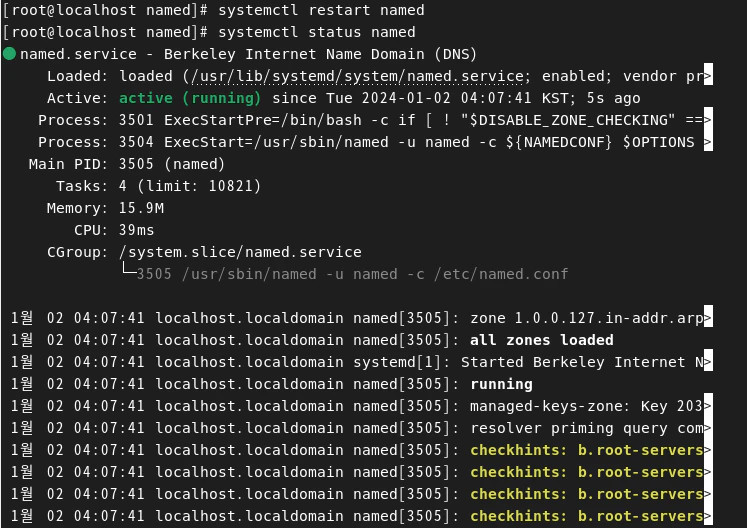
Task: Click the '${NAMEDCONF}' variable in the ExecStart line
Action: point(559,142)
